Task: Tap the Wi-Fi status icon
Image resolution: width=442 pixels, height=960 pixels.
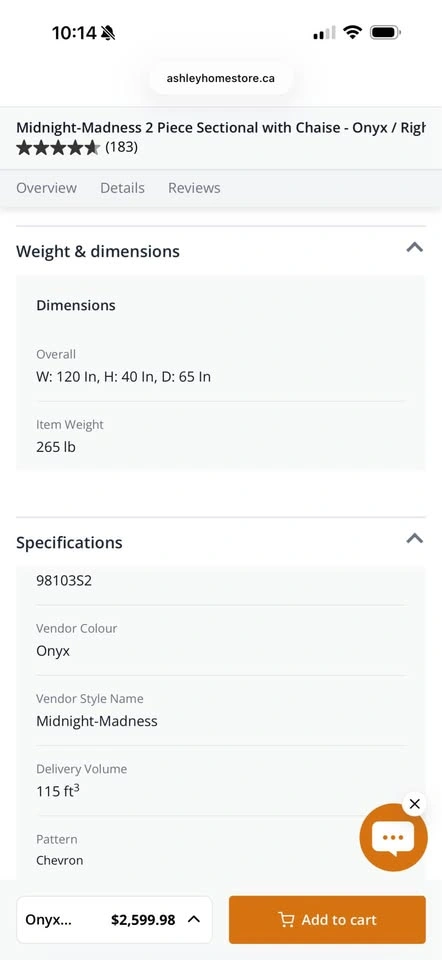Action: click(352, 32)
